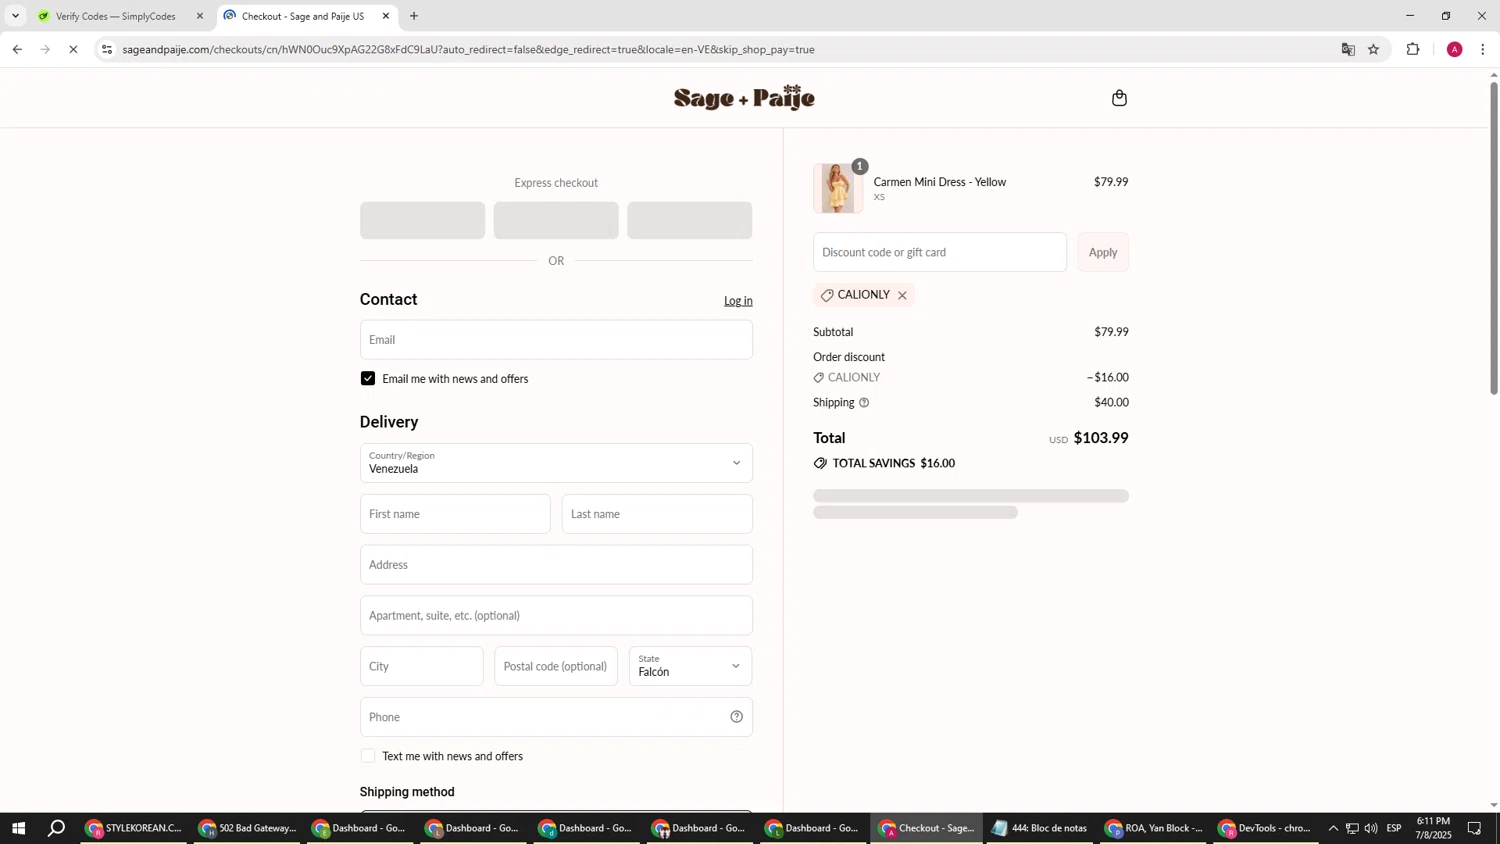Screen dimensions: 1500x844
Task: Open network status tray icon
Action: [1352, 828]
